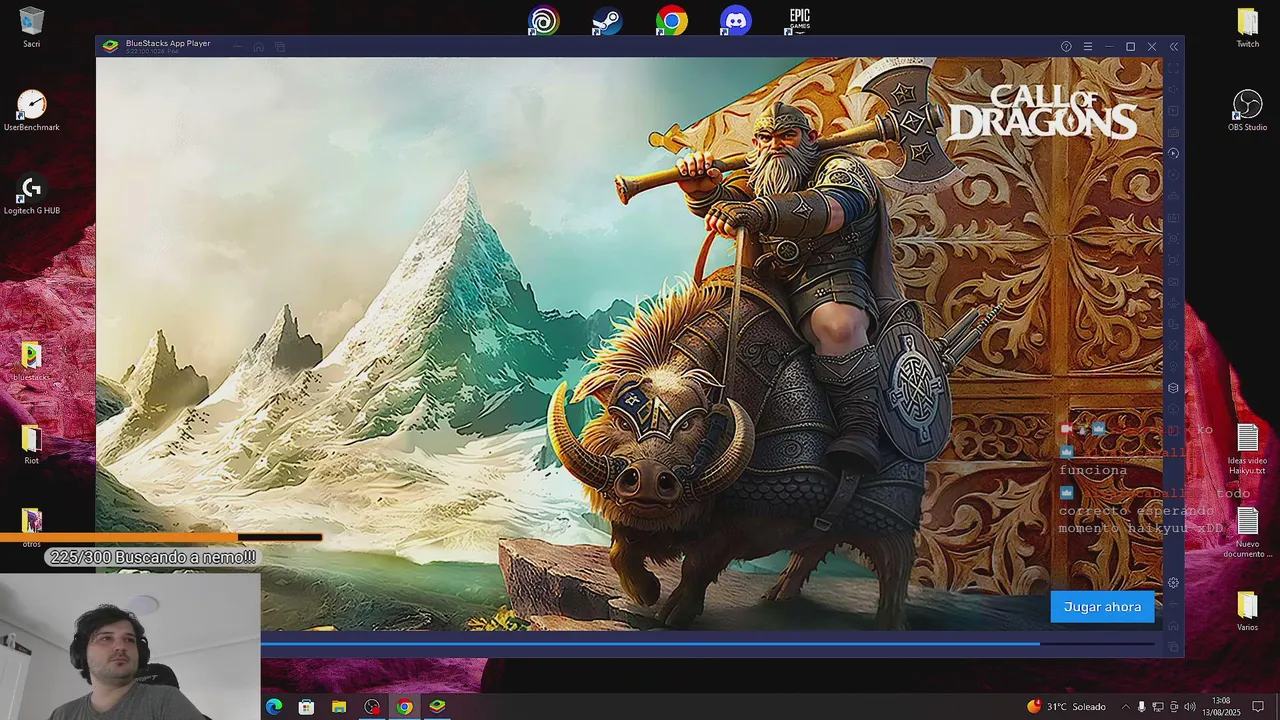Image resolution: width=1280 pixels, height=720 pixels.
Task: Open BlueStacks help question-mark icon
Action: (x=1066, y=47)
